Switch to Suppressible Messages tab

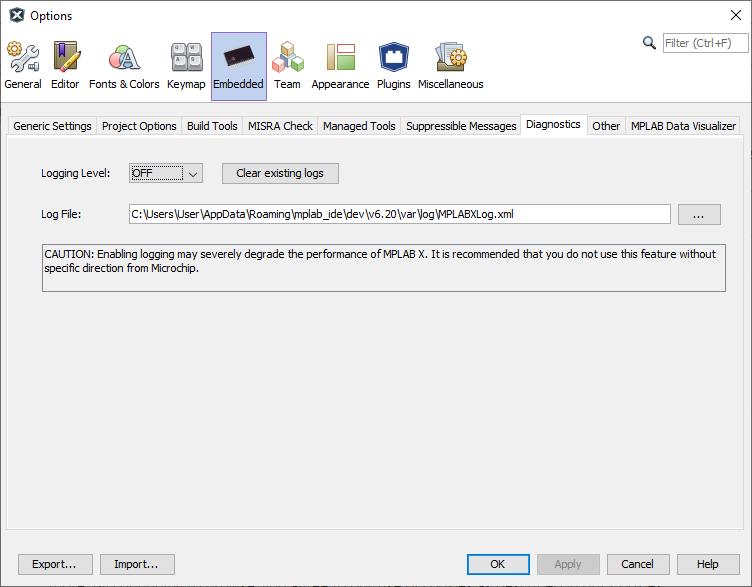coord(461,126)
